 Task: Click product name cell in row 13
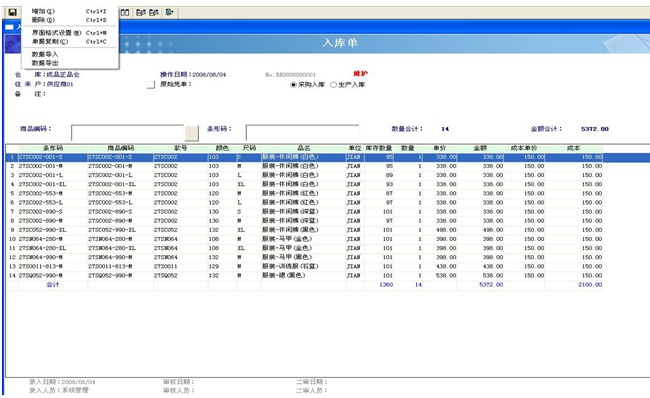[304, 267]
